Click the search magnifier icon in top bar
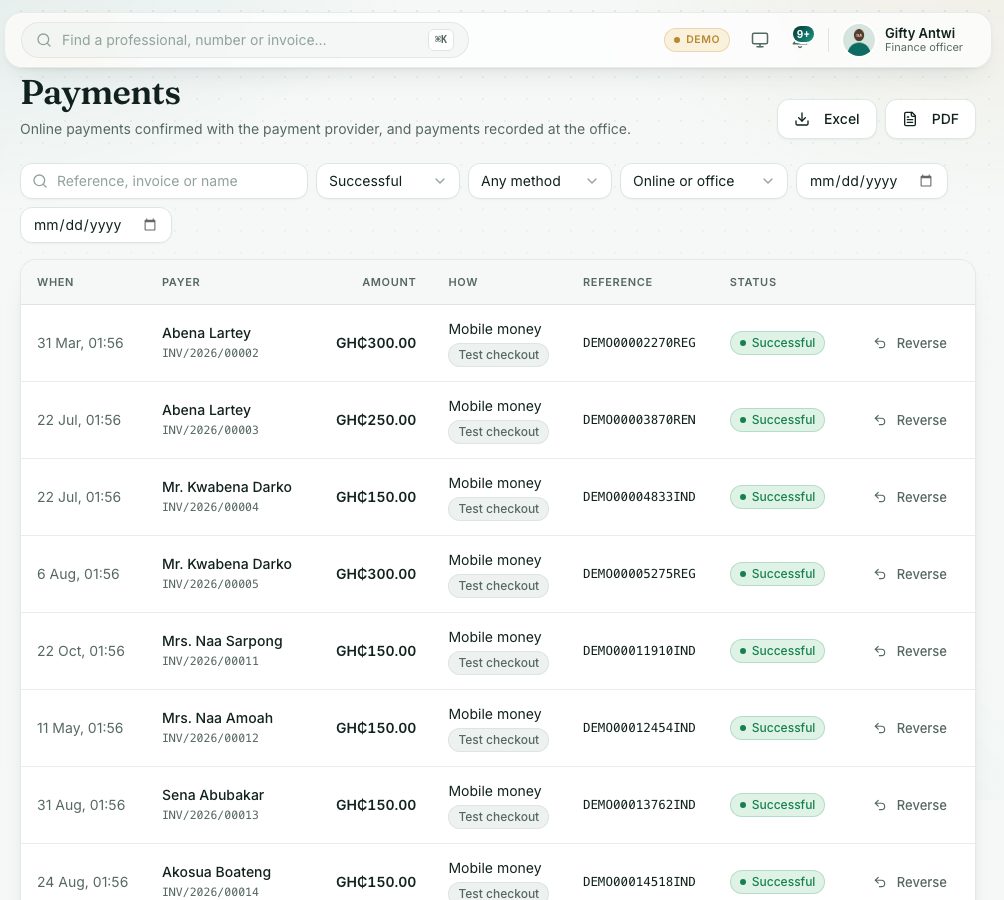 (x=44, y=40)
